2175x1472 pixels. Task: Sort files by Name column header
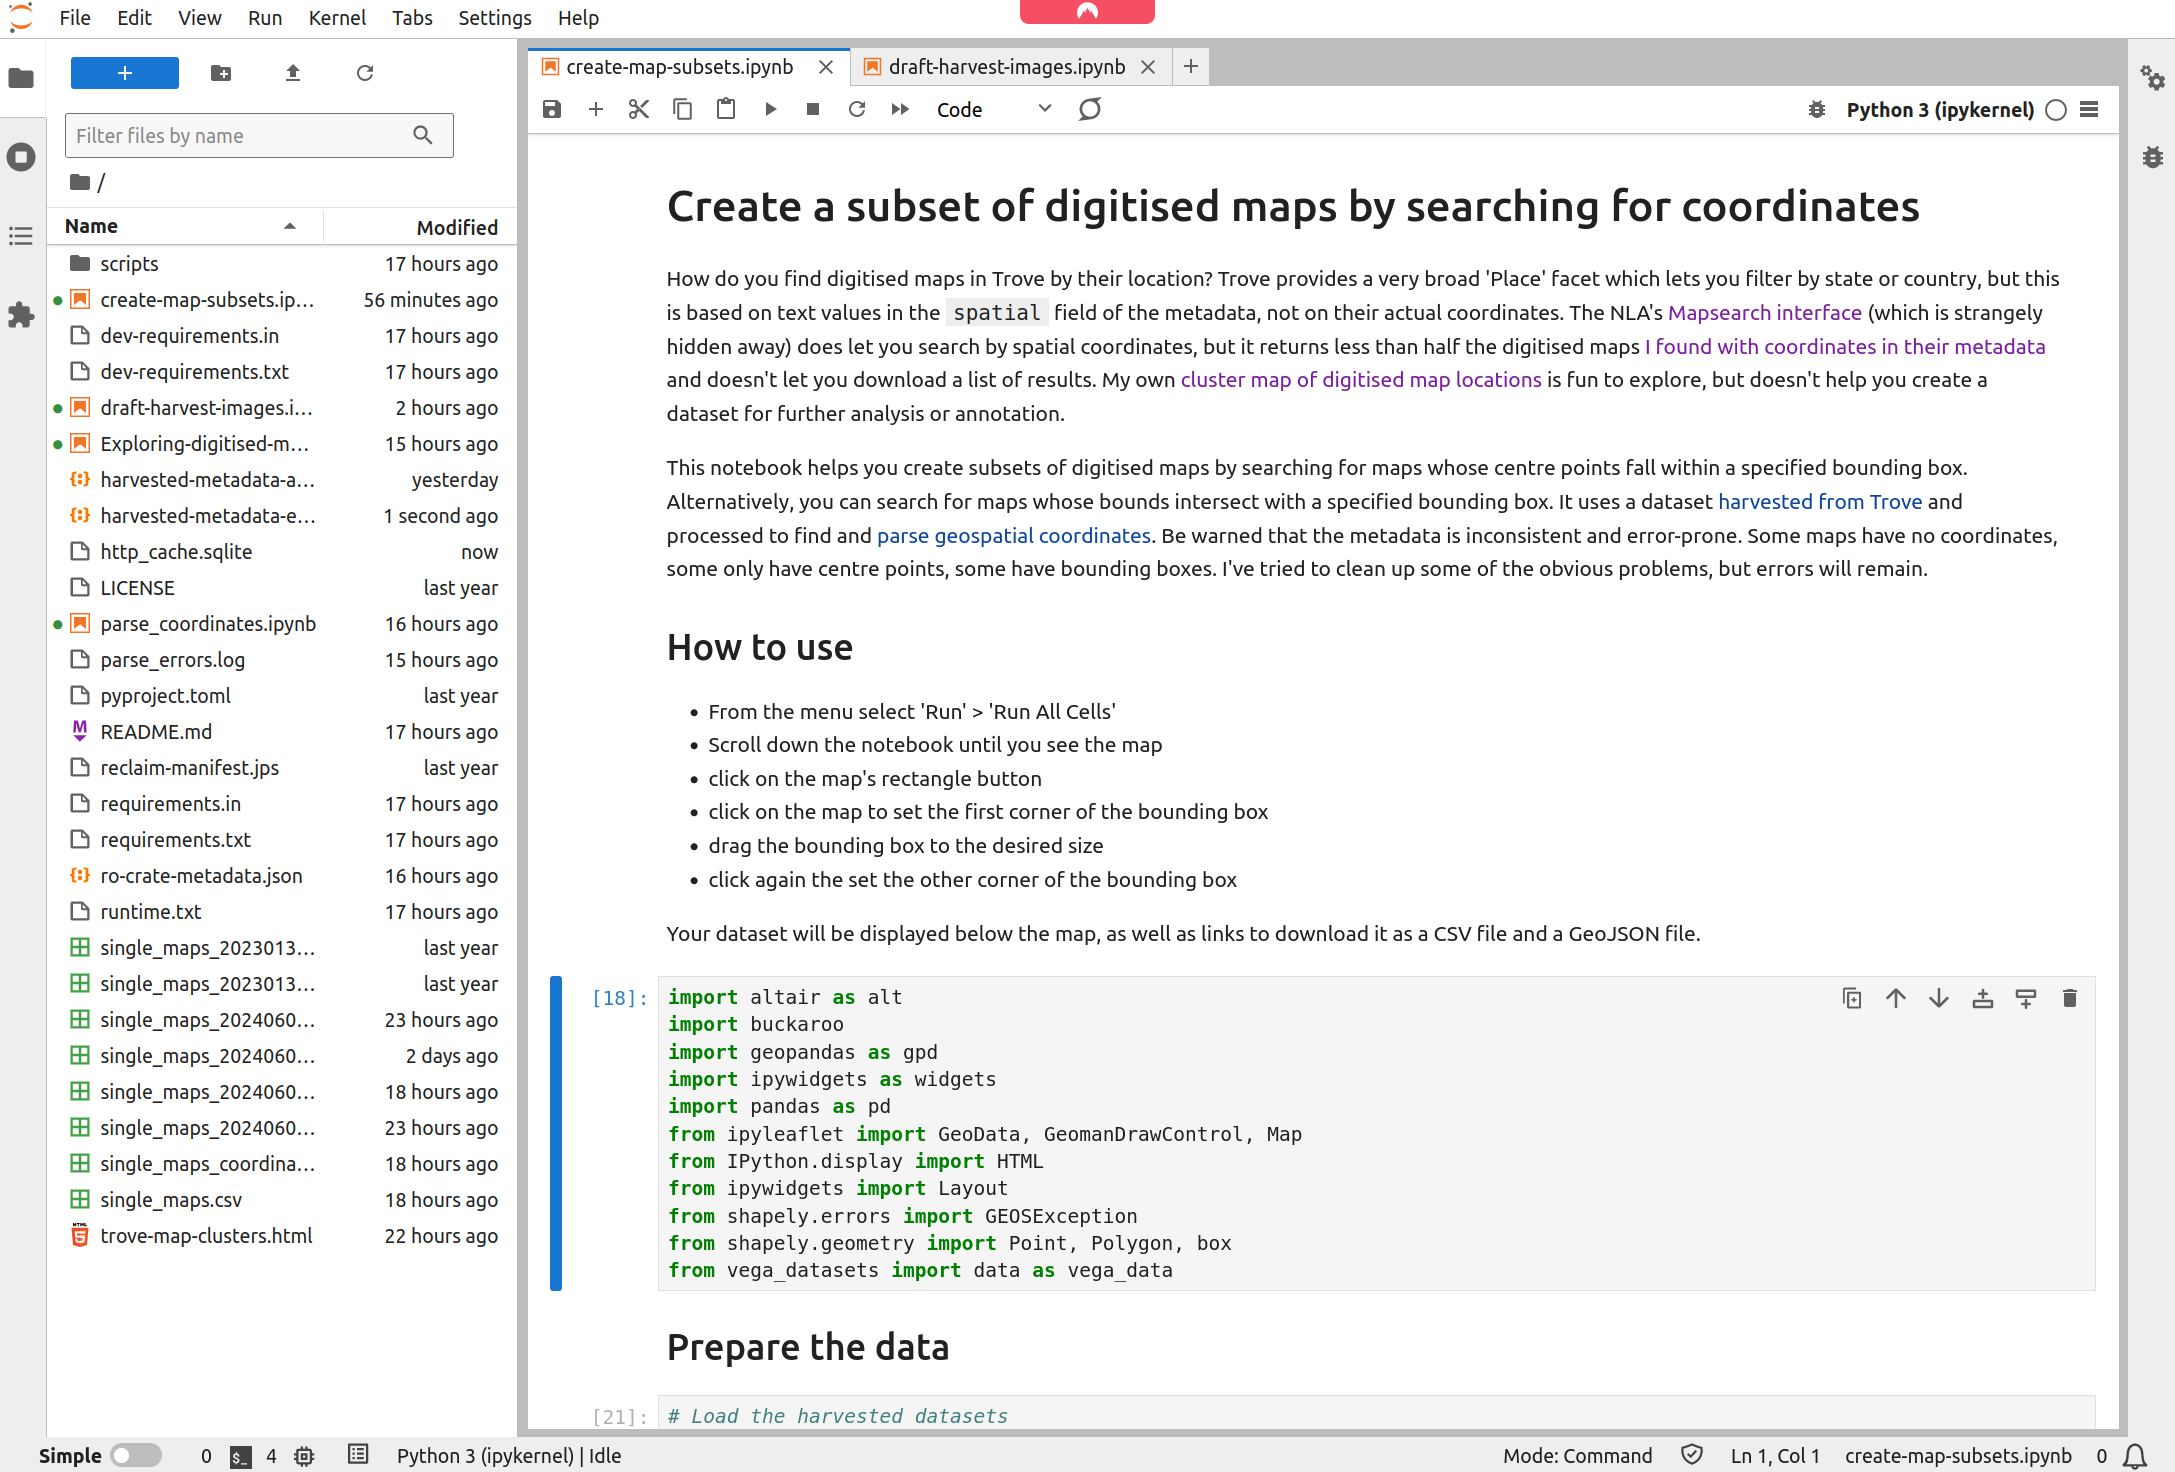click(185, 226)
